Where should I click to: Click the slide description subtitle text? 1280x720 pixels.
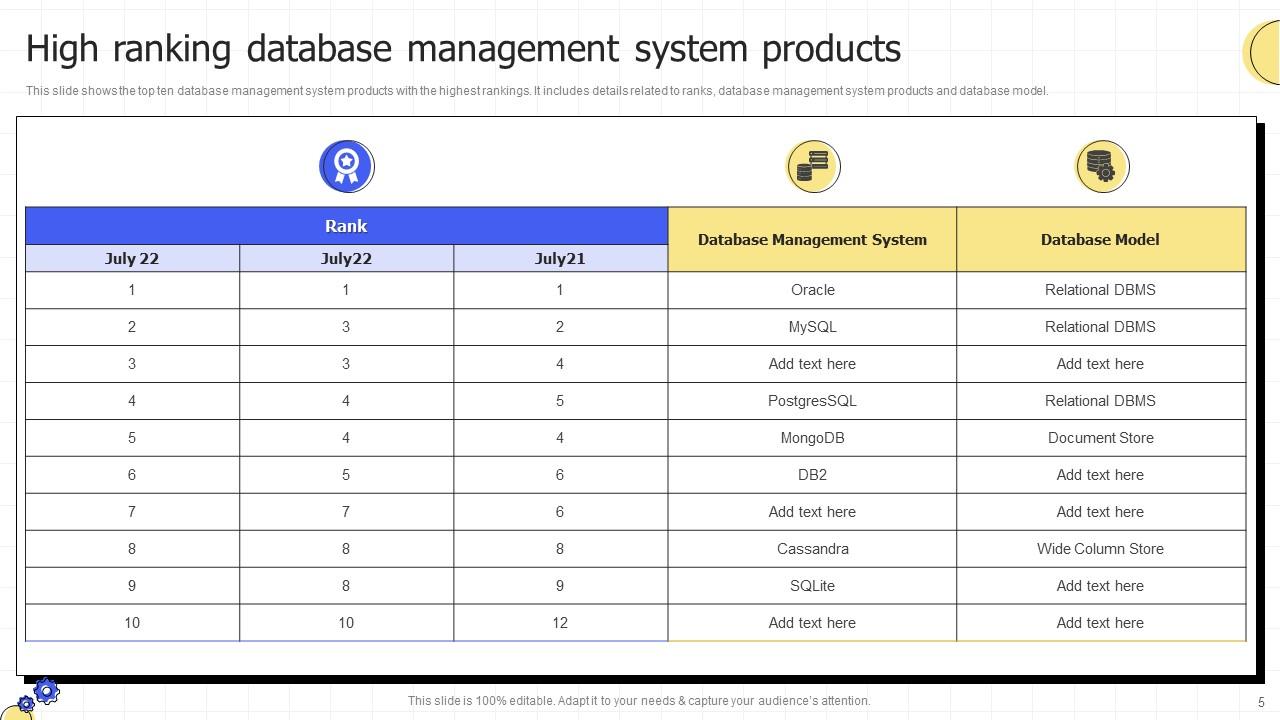[x=537, y=91]
